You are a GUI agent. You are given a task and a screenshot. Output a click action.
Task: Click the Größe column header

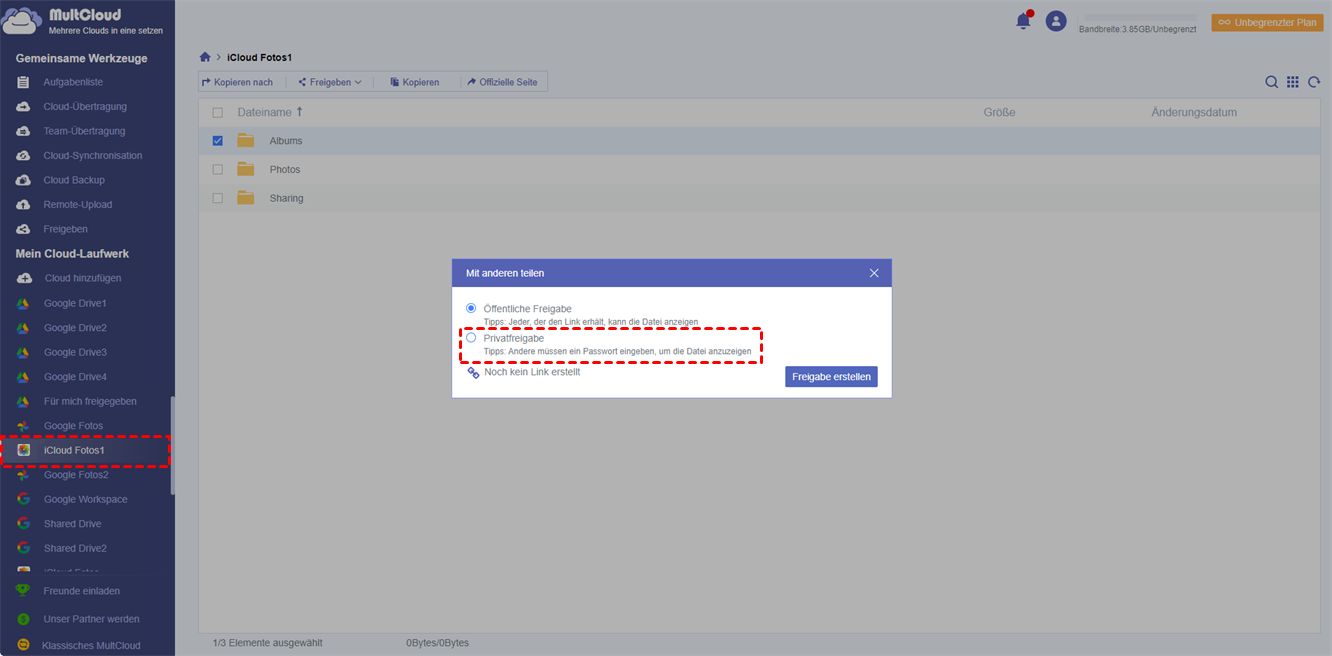coord(999,113)
